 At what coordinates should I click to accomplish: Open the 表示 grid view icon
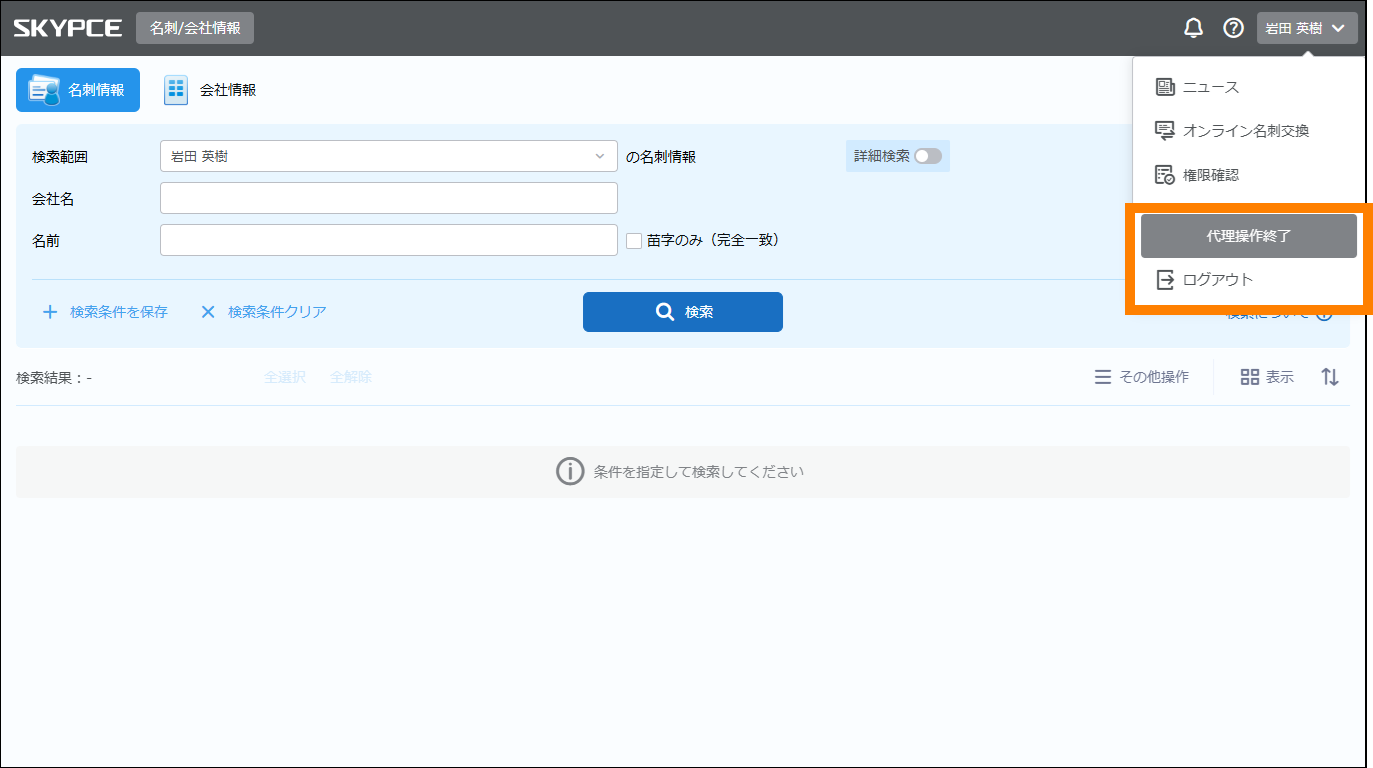tap(1249, 377)
